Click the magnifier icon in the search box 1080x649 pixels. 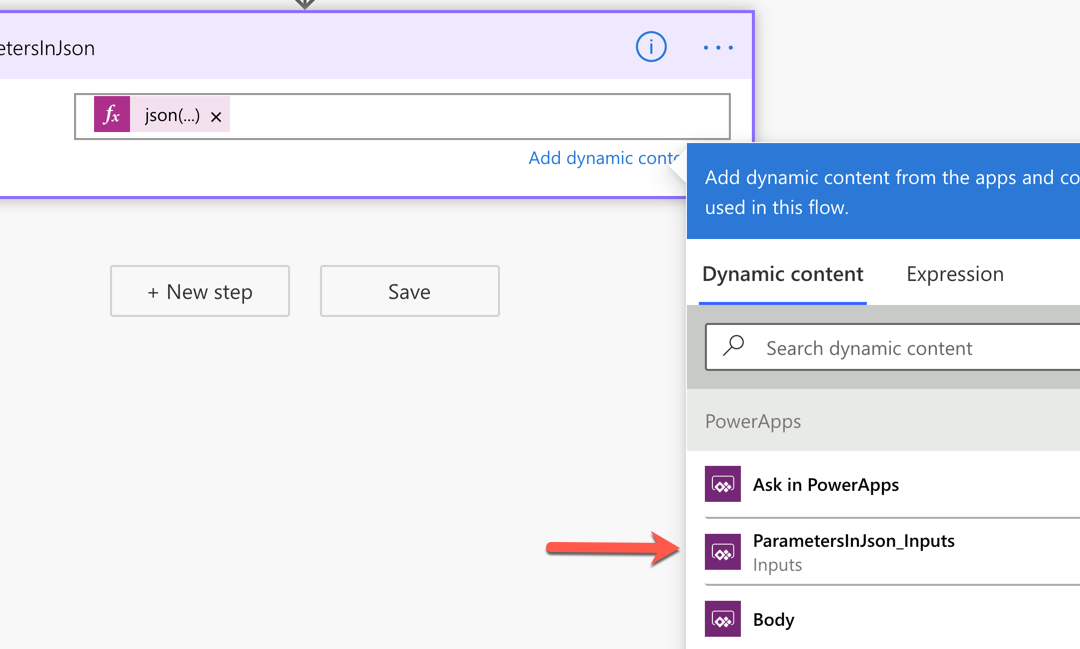[734, 346]
